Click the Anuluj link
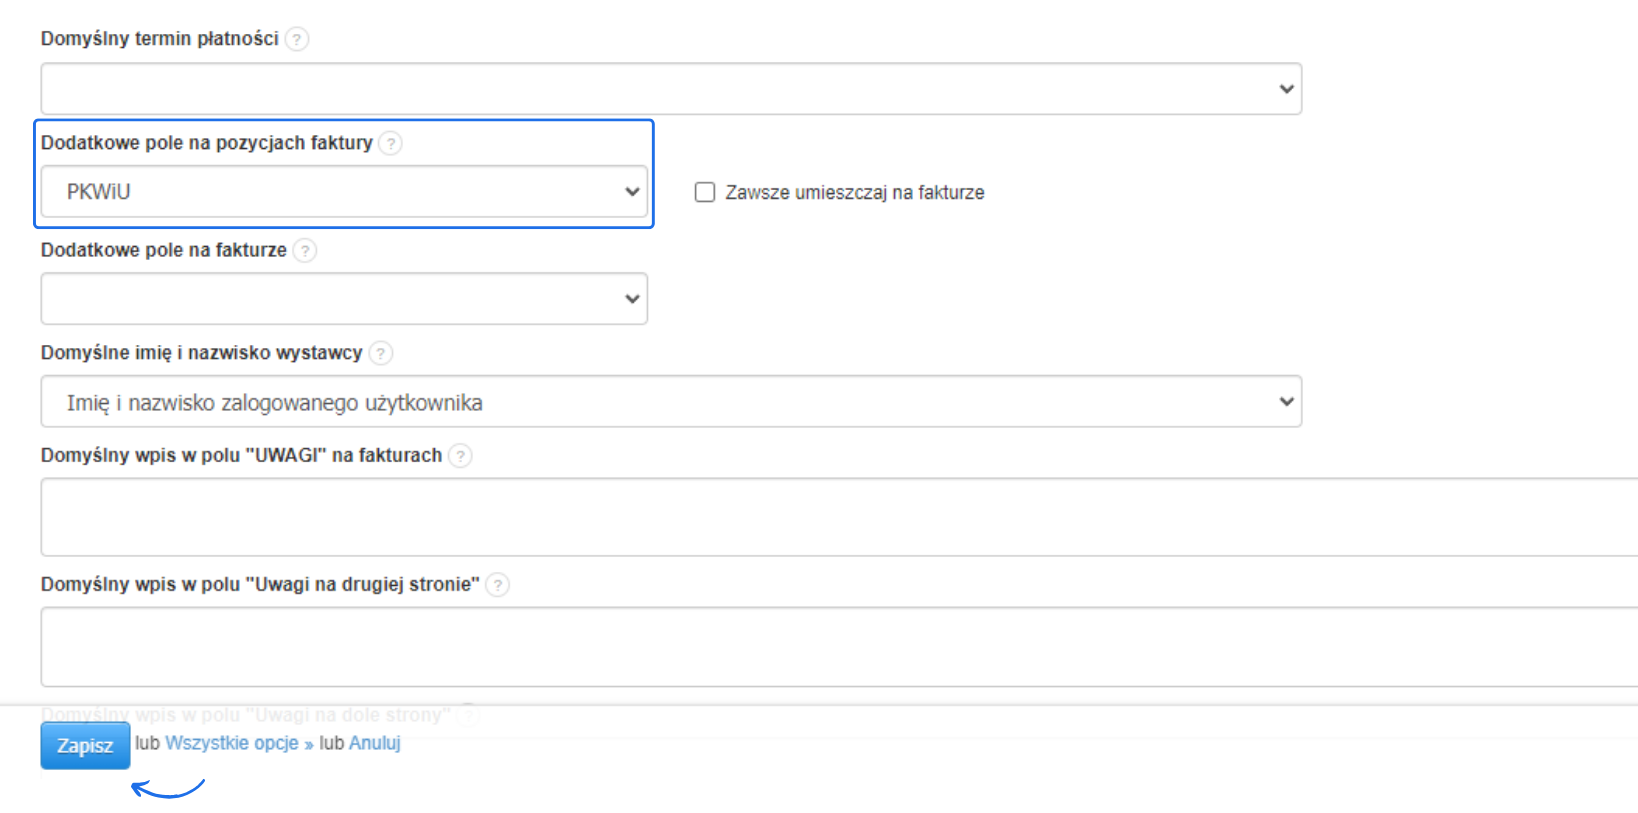 pyautogui.click(x=375, y=743)
